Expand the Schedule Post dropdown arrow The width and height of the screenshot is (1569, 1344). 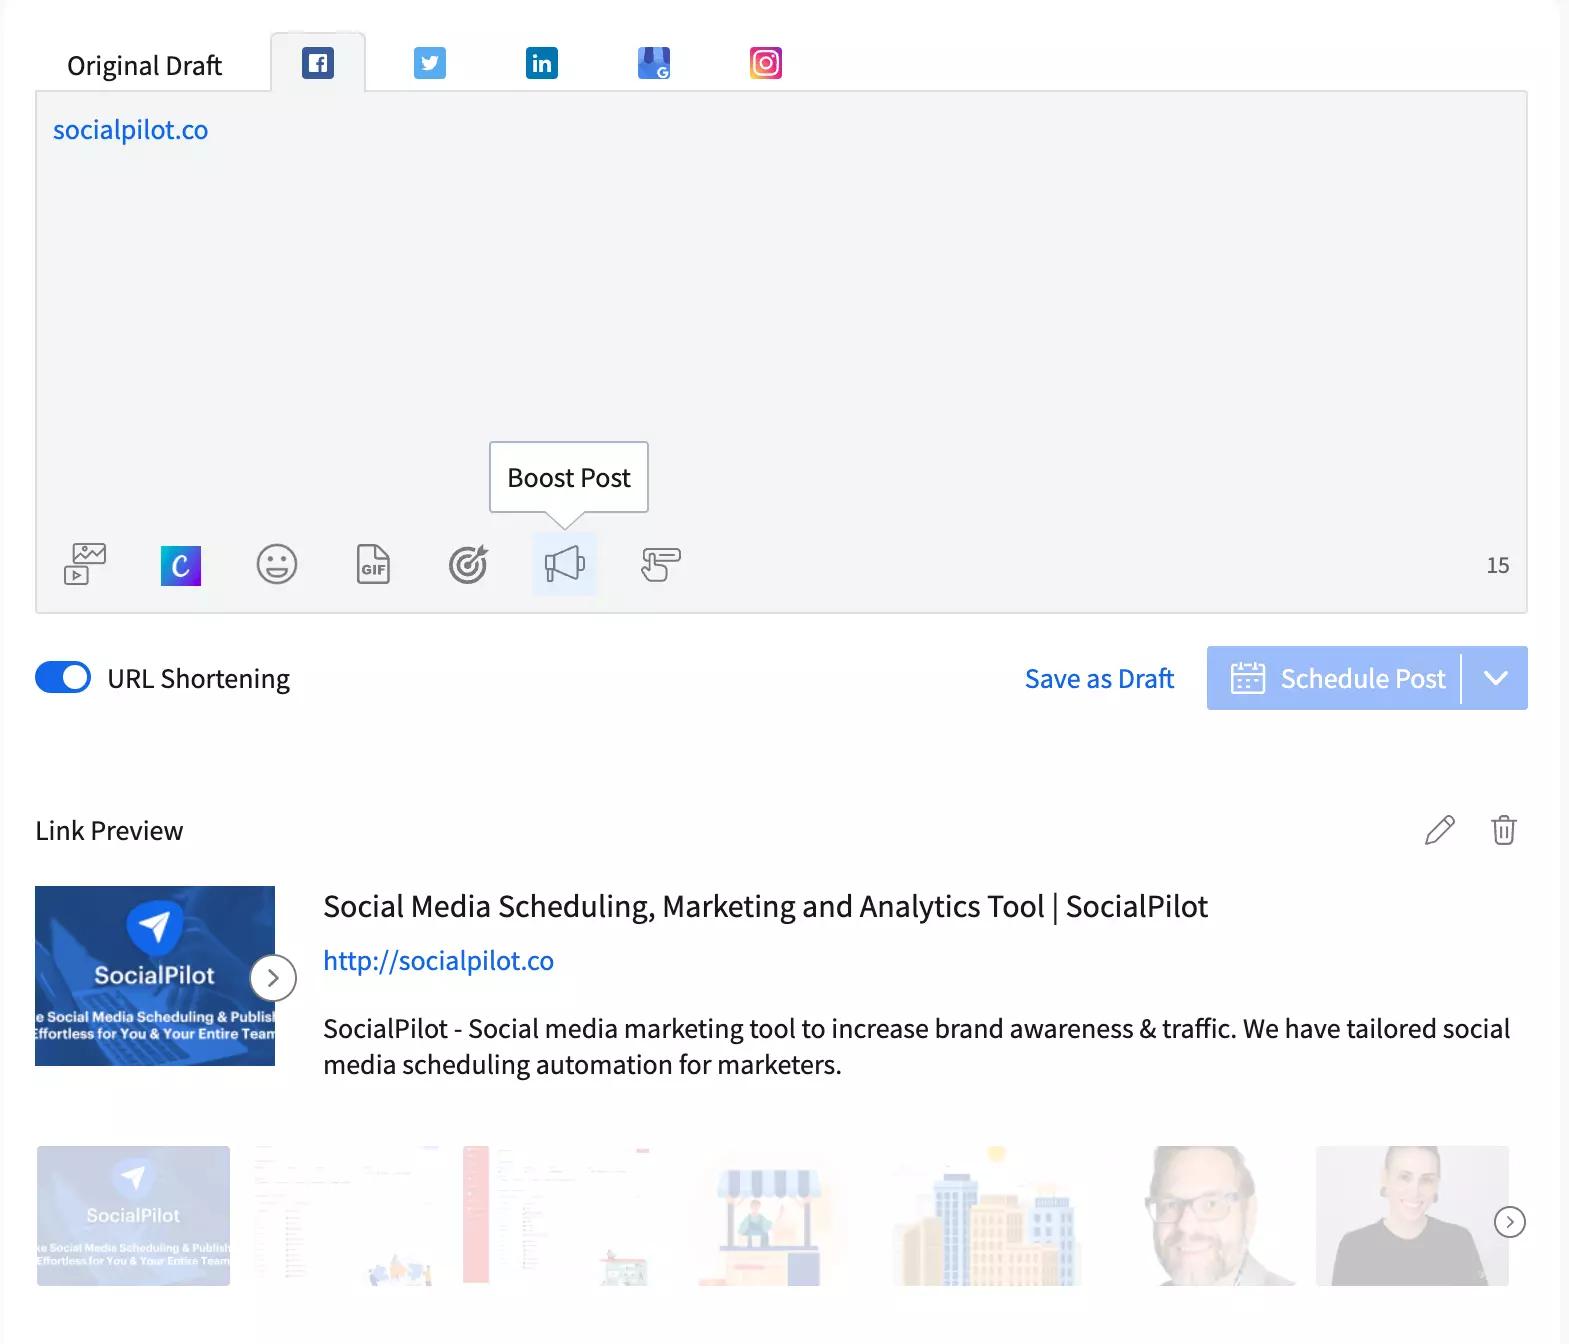pos(1495,678)
